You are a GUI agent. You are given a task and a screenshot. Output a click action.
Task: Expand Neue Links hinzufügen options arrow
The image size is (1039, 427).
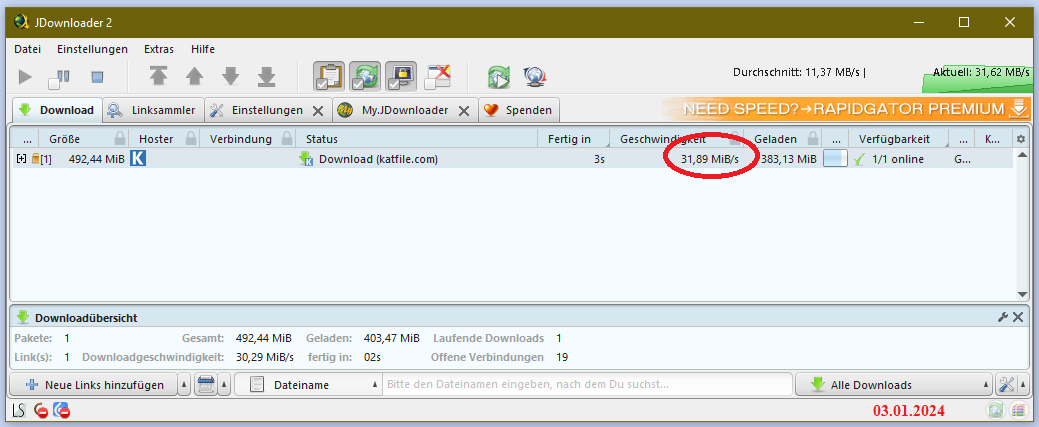pyautogui.click(x=184, y=385)
